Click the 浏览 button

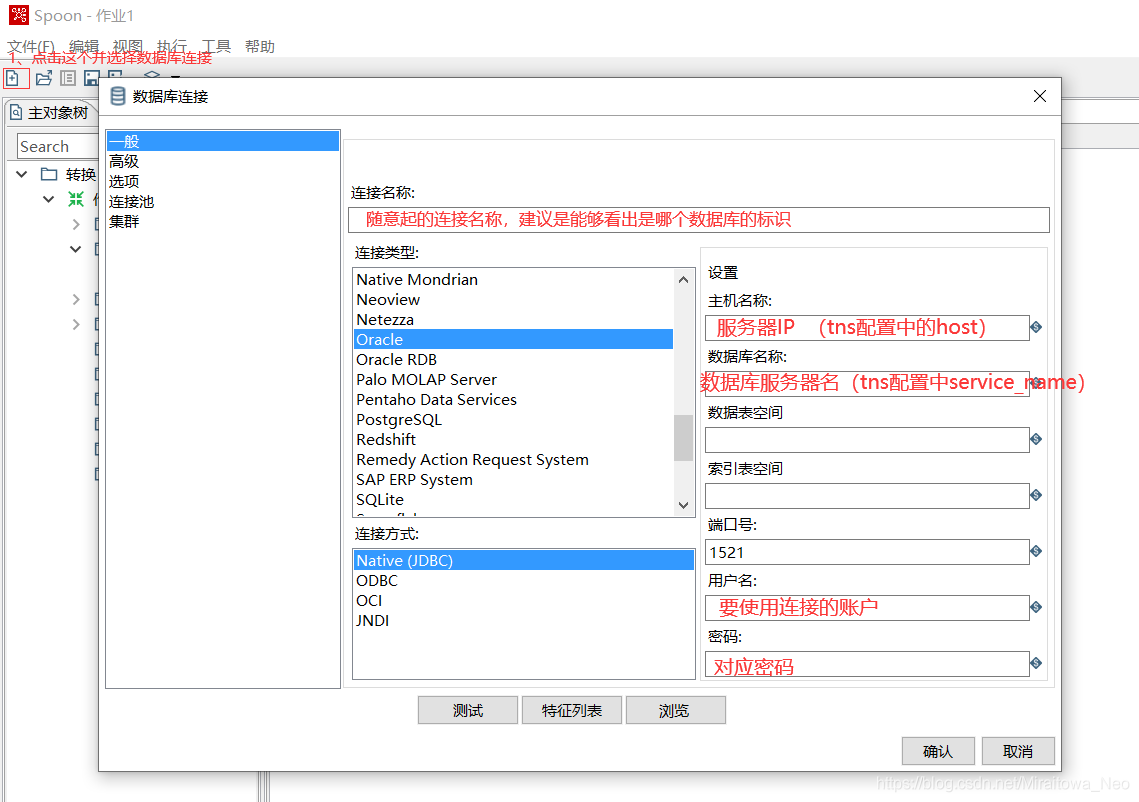(676, 710)
